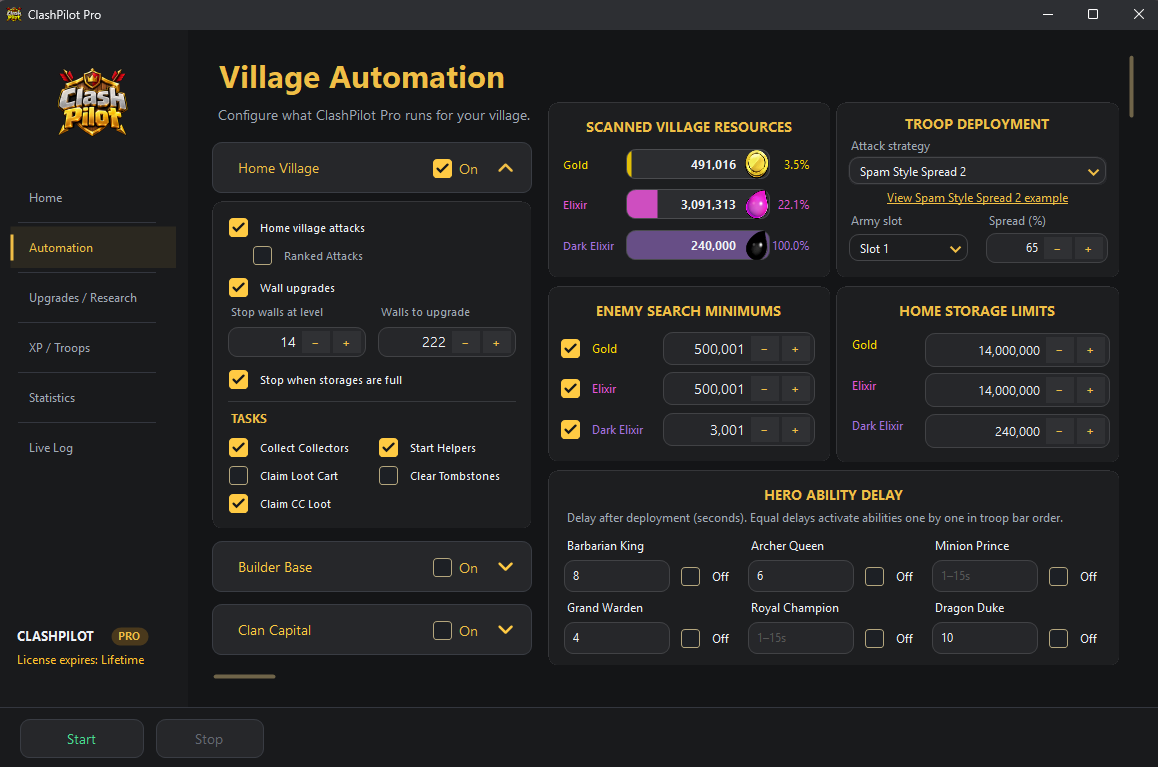This screenshot has height=767, width=1158.
Task: Decrease Stop walls at level value
Action: tap(315, 343)
